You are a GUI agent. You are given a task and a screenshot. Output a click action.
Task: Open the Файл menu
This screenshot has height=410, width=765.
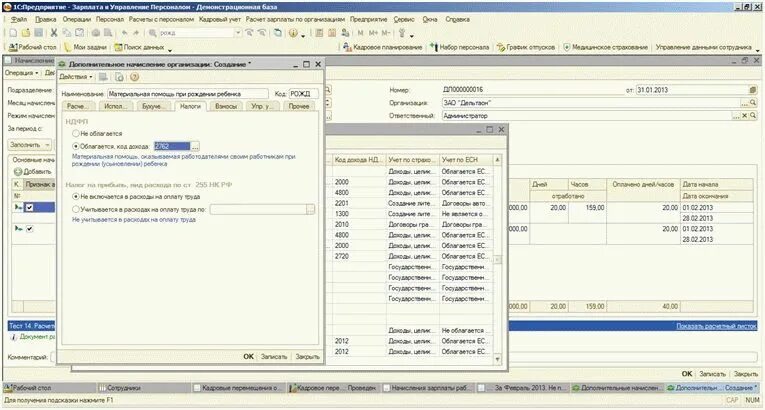pyautogui.click(x=19, y=20)
